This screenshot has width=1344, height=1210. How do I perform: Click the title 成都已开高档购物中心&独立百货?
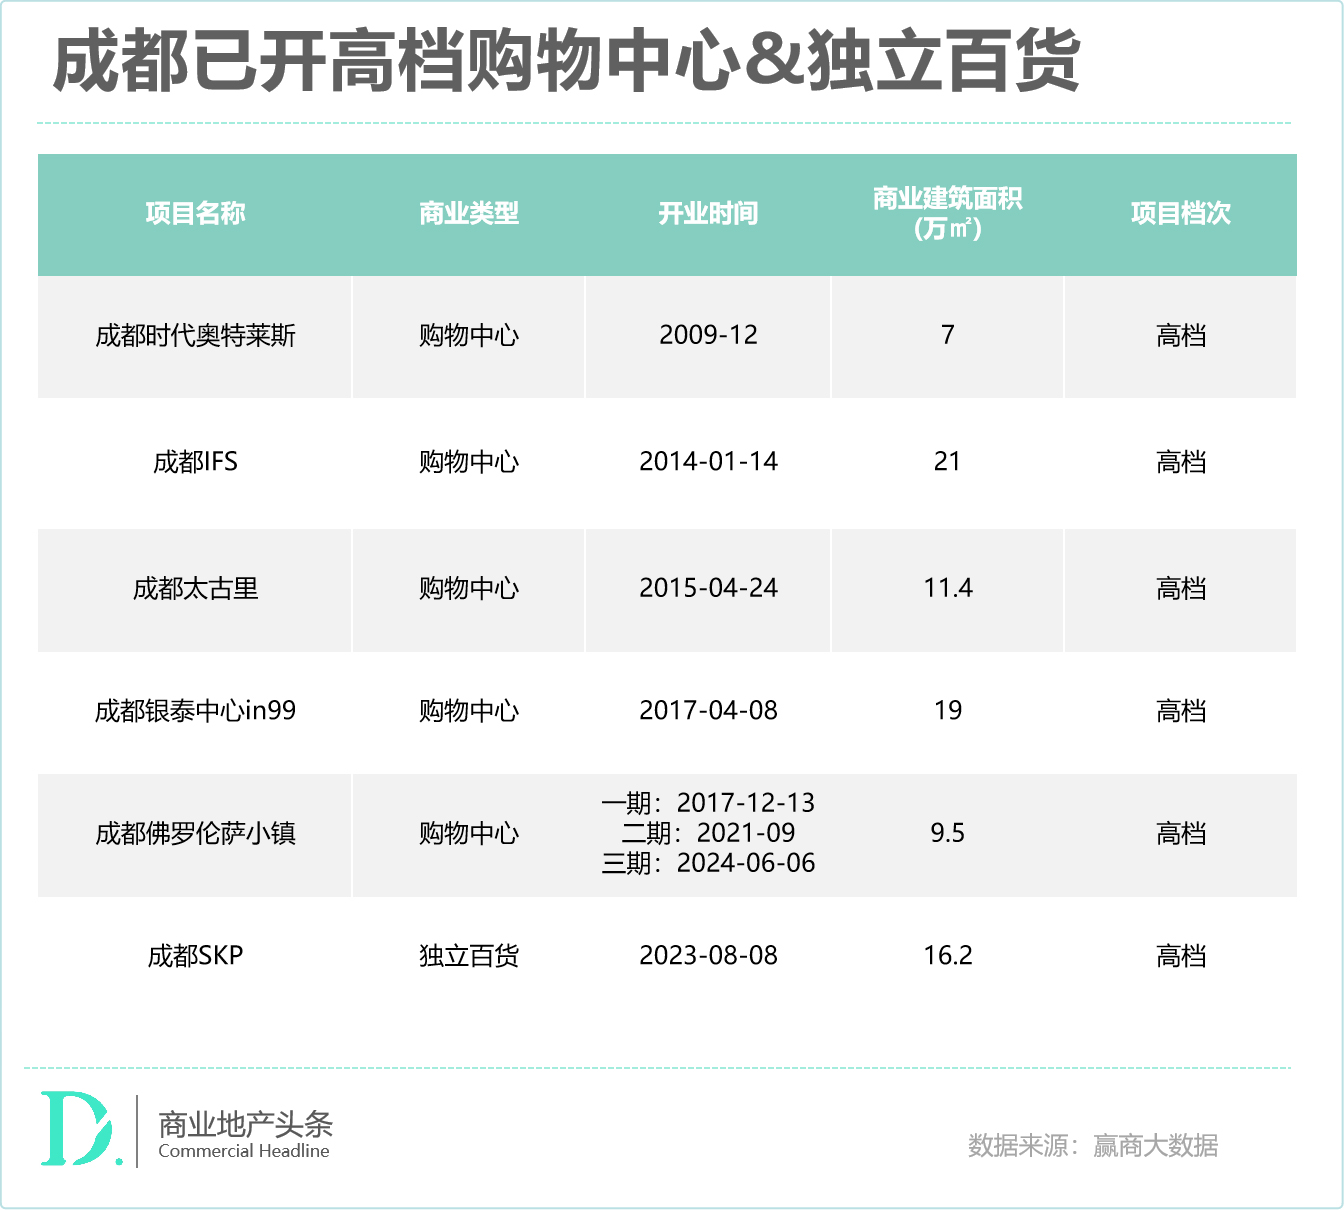tap(566, 62)
